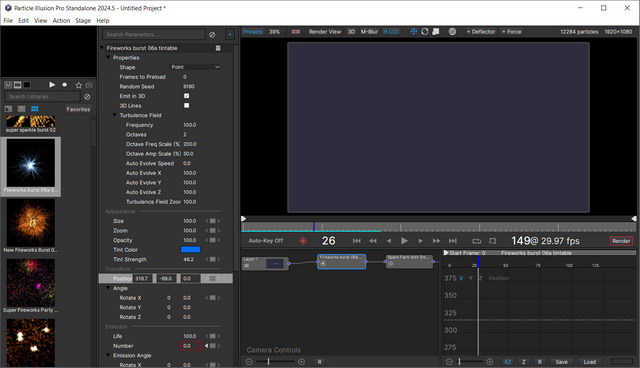640x368 pixels.
Task: Toggle the AZ option in graph editor
Action: pos(507,362)
